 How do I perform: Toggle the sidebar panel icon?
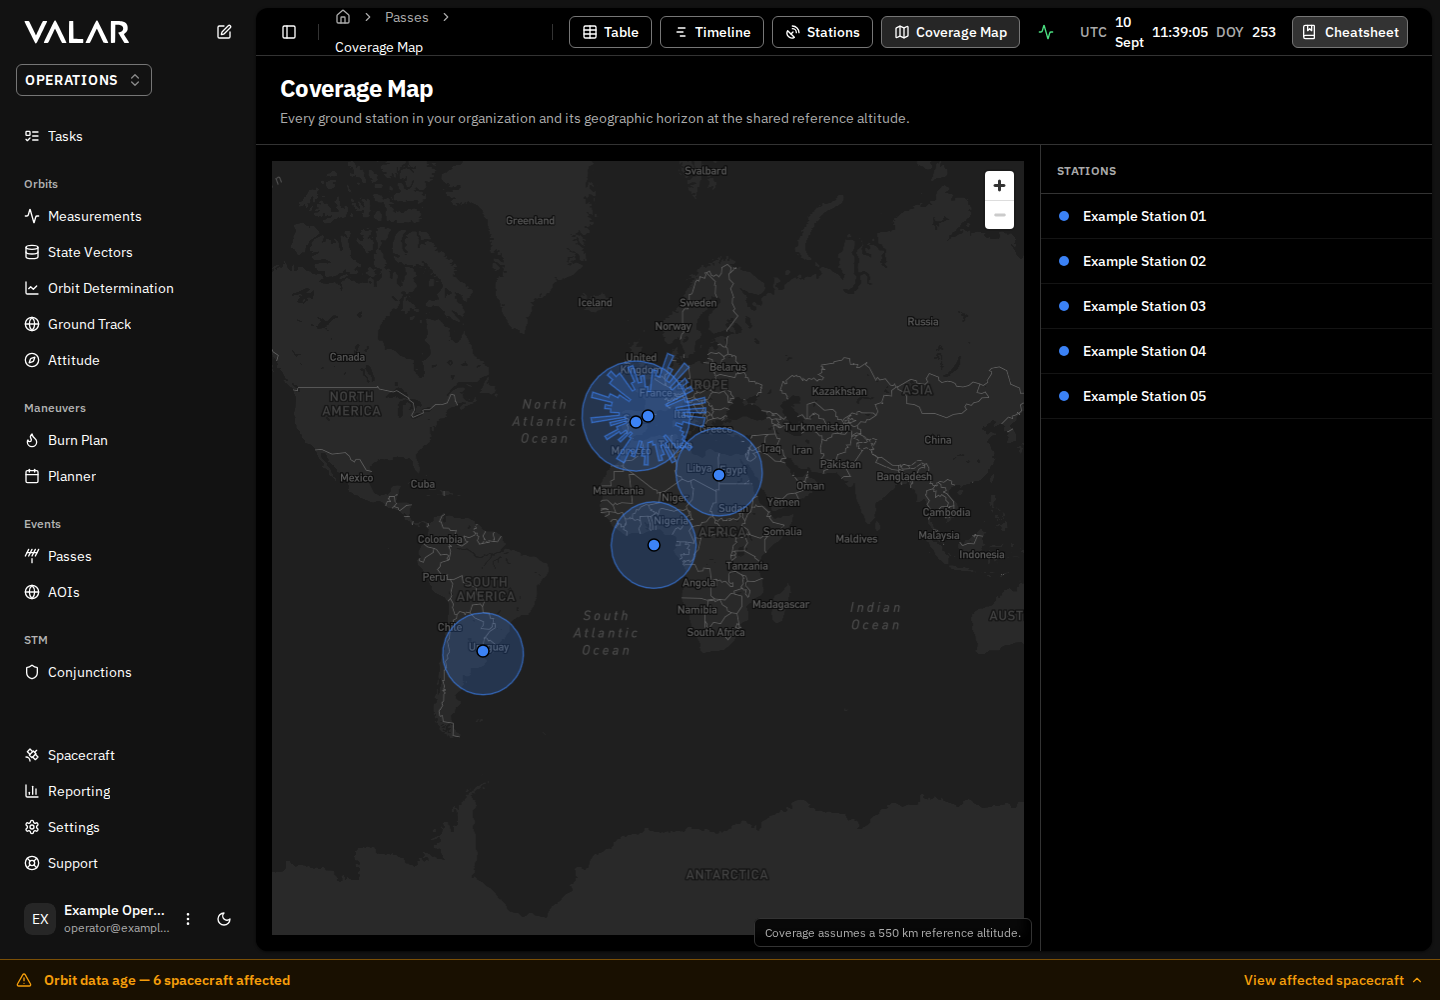[289, 32]
